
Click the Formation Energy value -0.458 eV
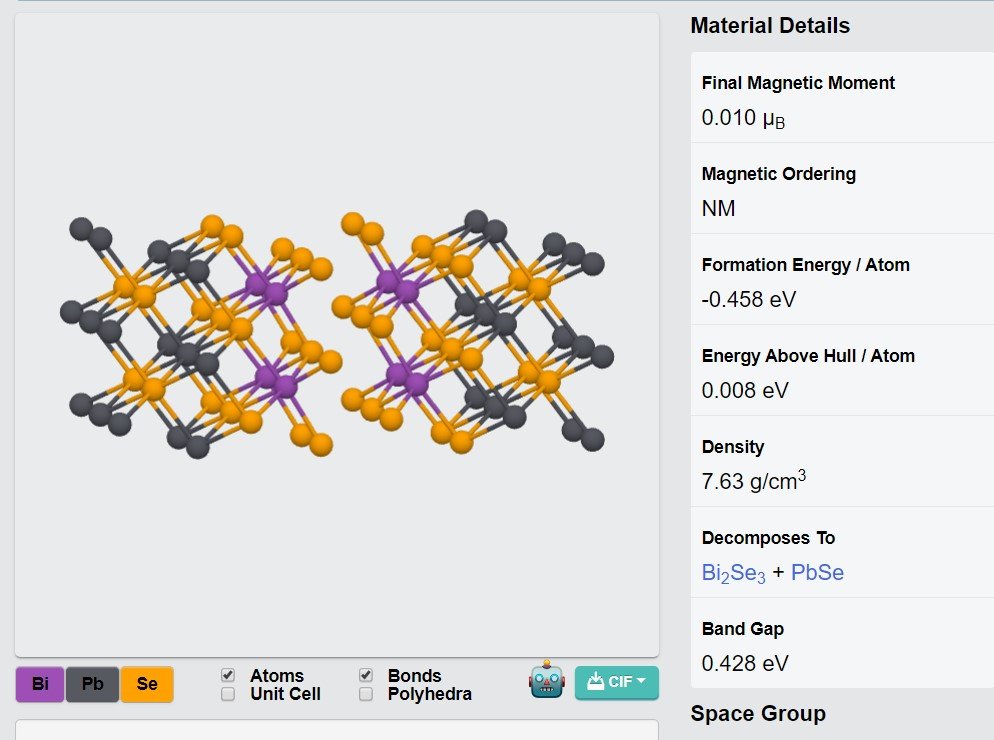tap(749, 299)
